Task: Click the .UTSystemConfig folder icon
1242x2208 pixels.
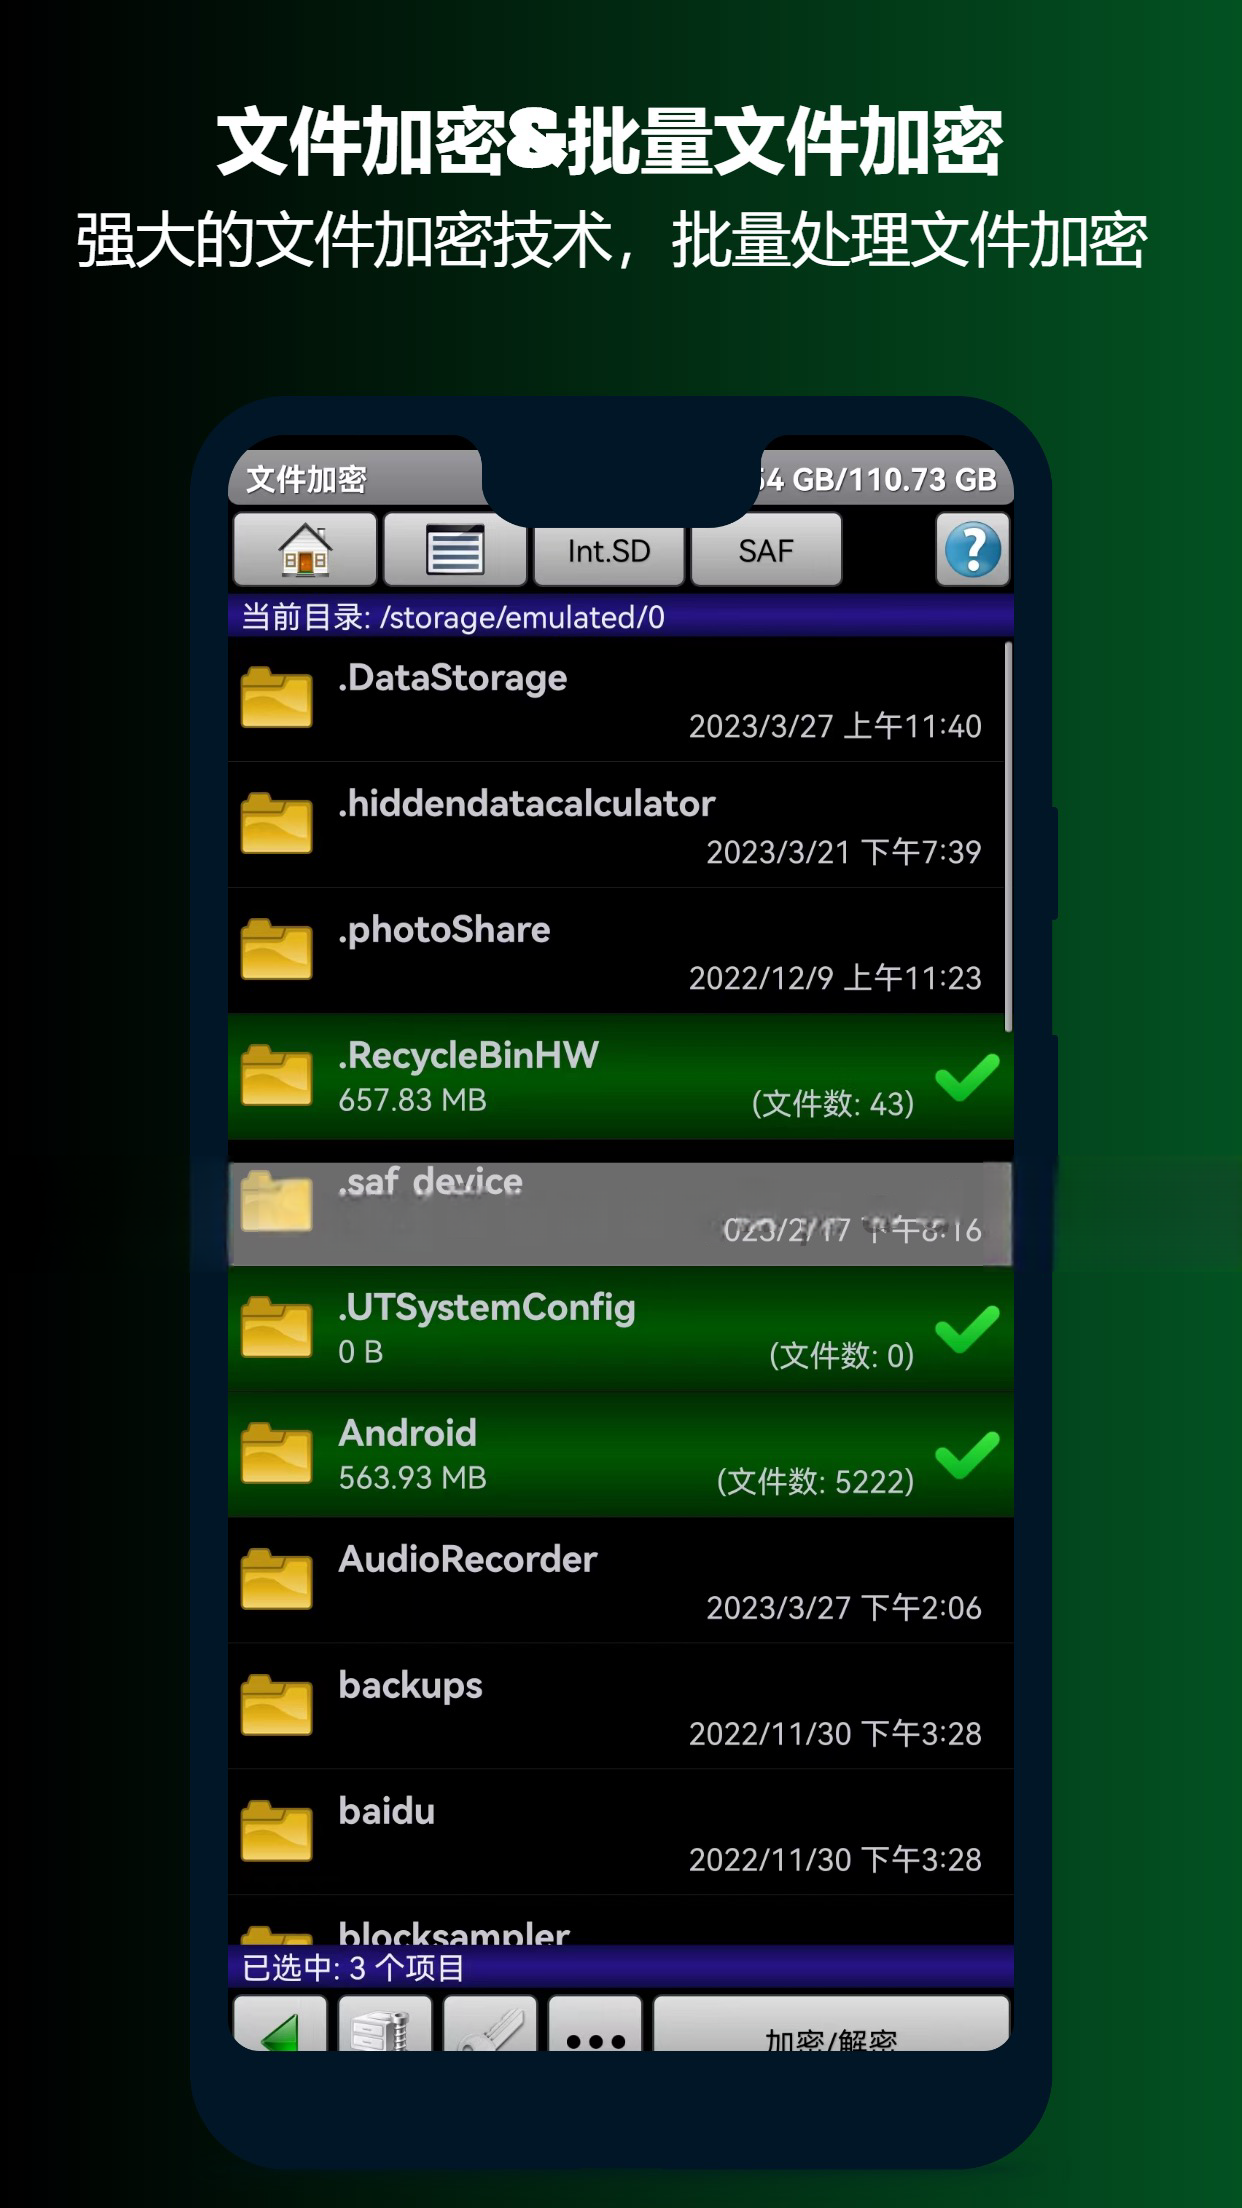Action: [276, 1328]
